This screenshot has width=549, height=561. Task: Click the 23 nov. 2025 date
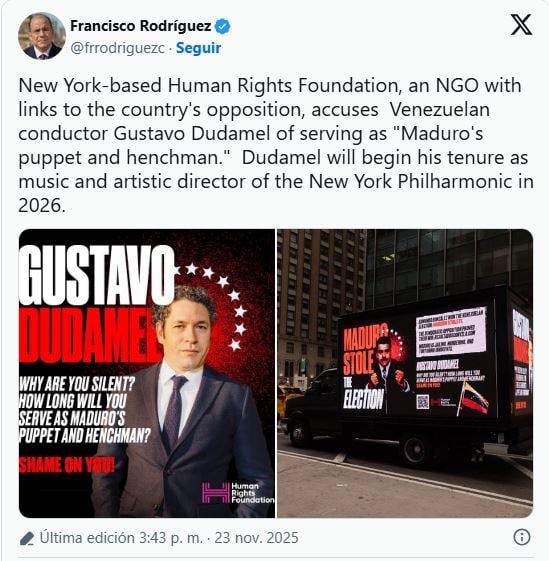click(256, 538)
